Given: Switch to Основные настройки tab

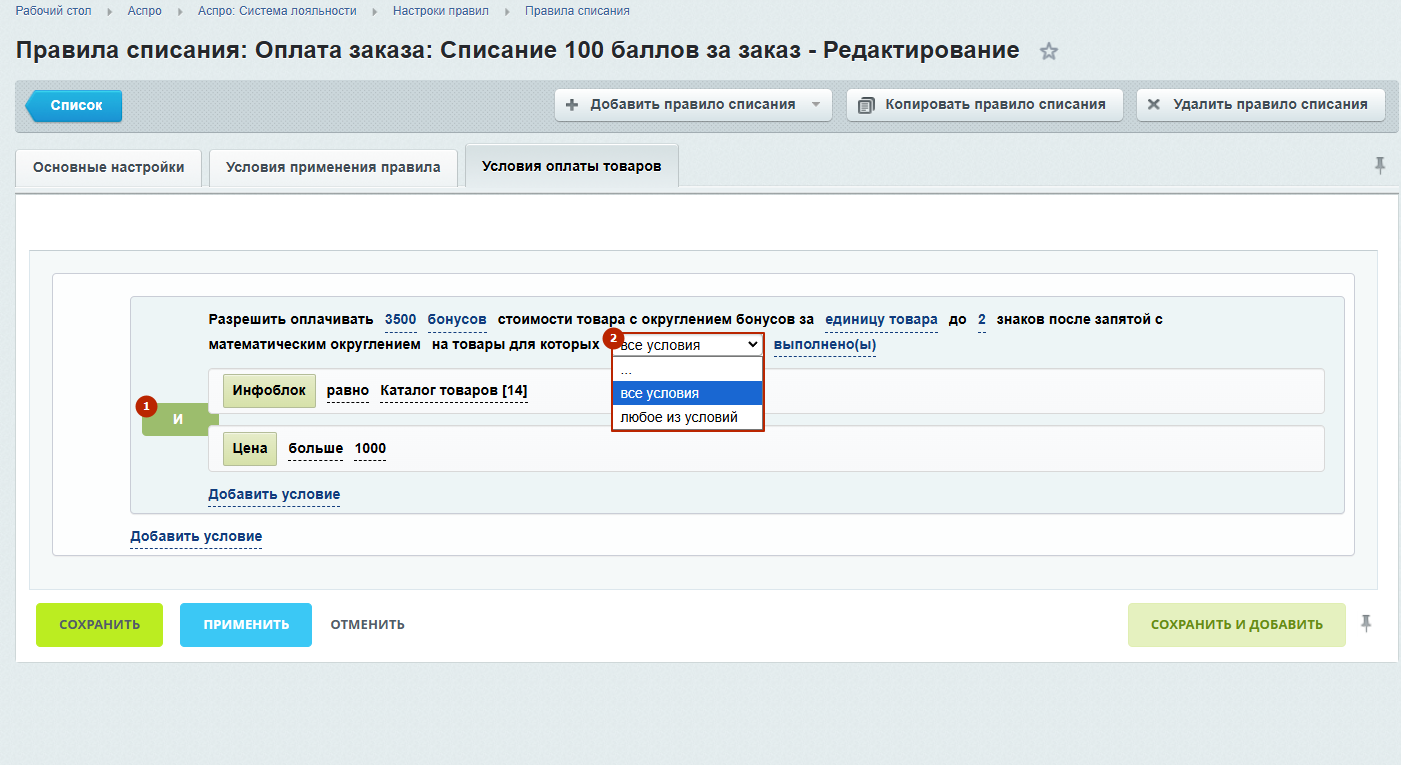Looking at the screenshot, I should click(x=108, y=168).
